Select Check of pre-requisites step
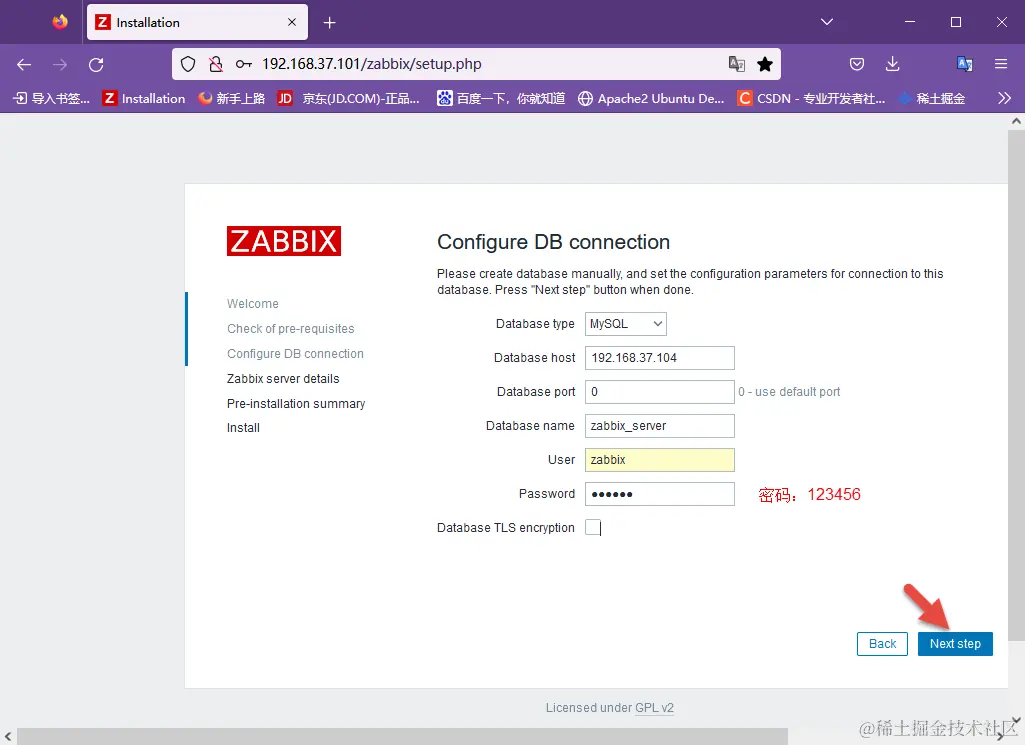The height and width of the screenshot is (745, 1025). (291, 329)
